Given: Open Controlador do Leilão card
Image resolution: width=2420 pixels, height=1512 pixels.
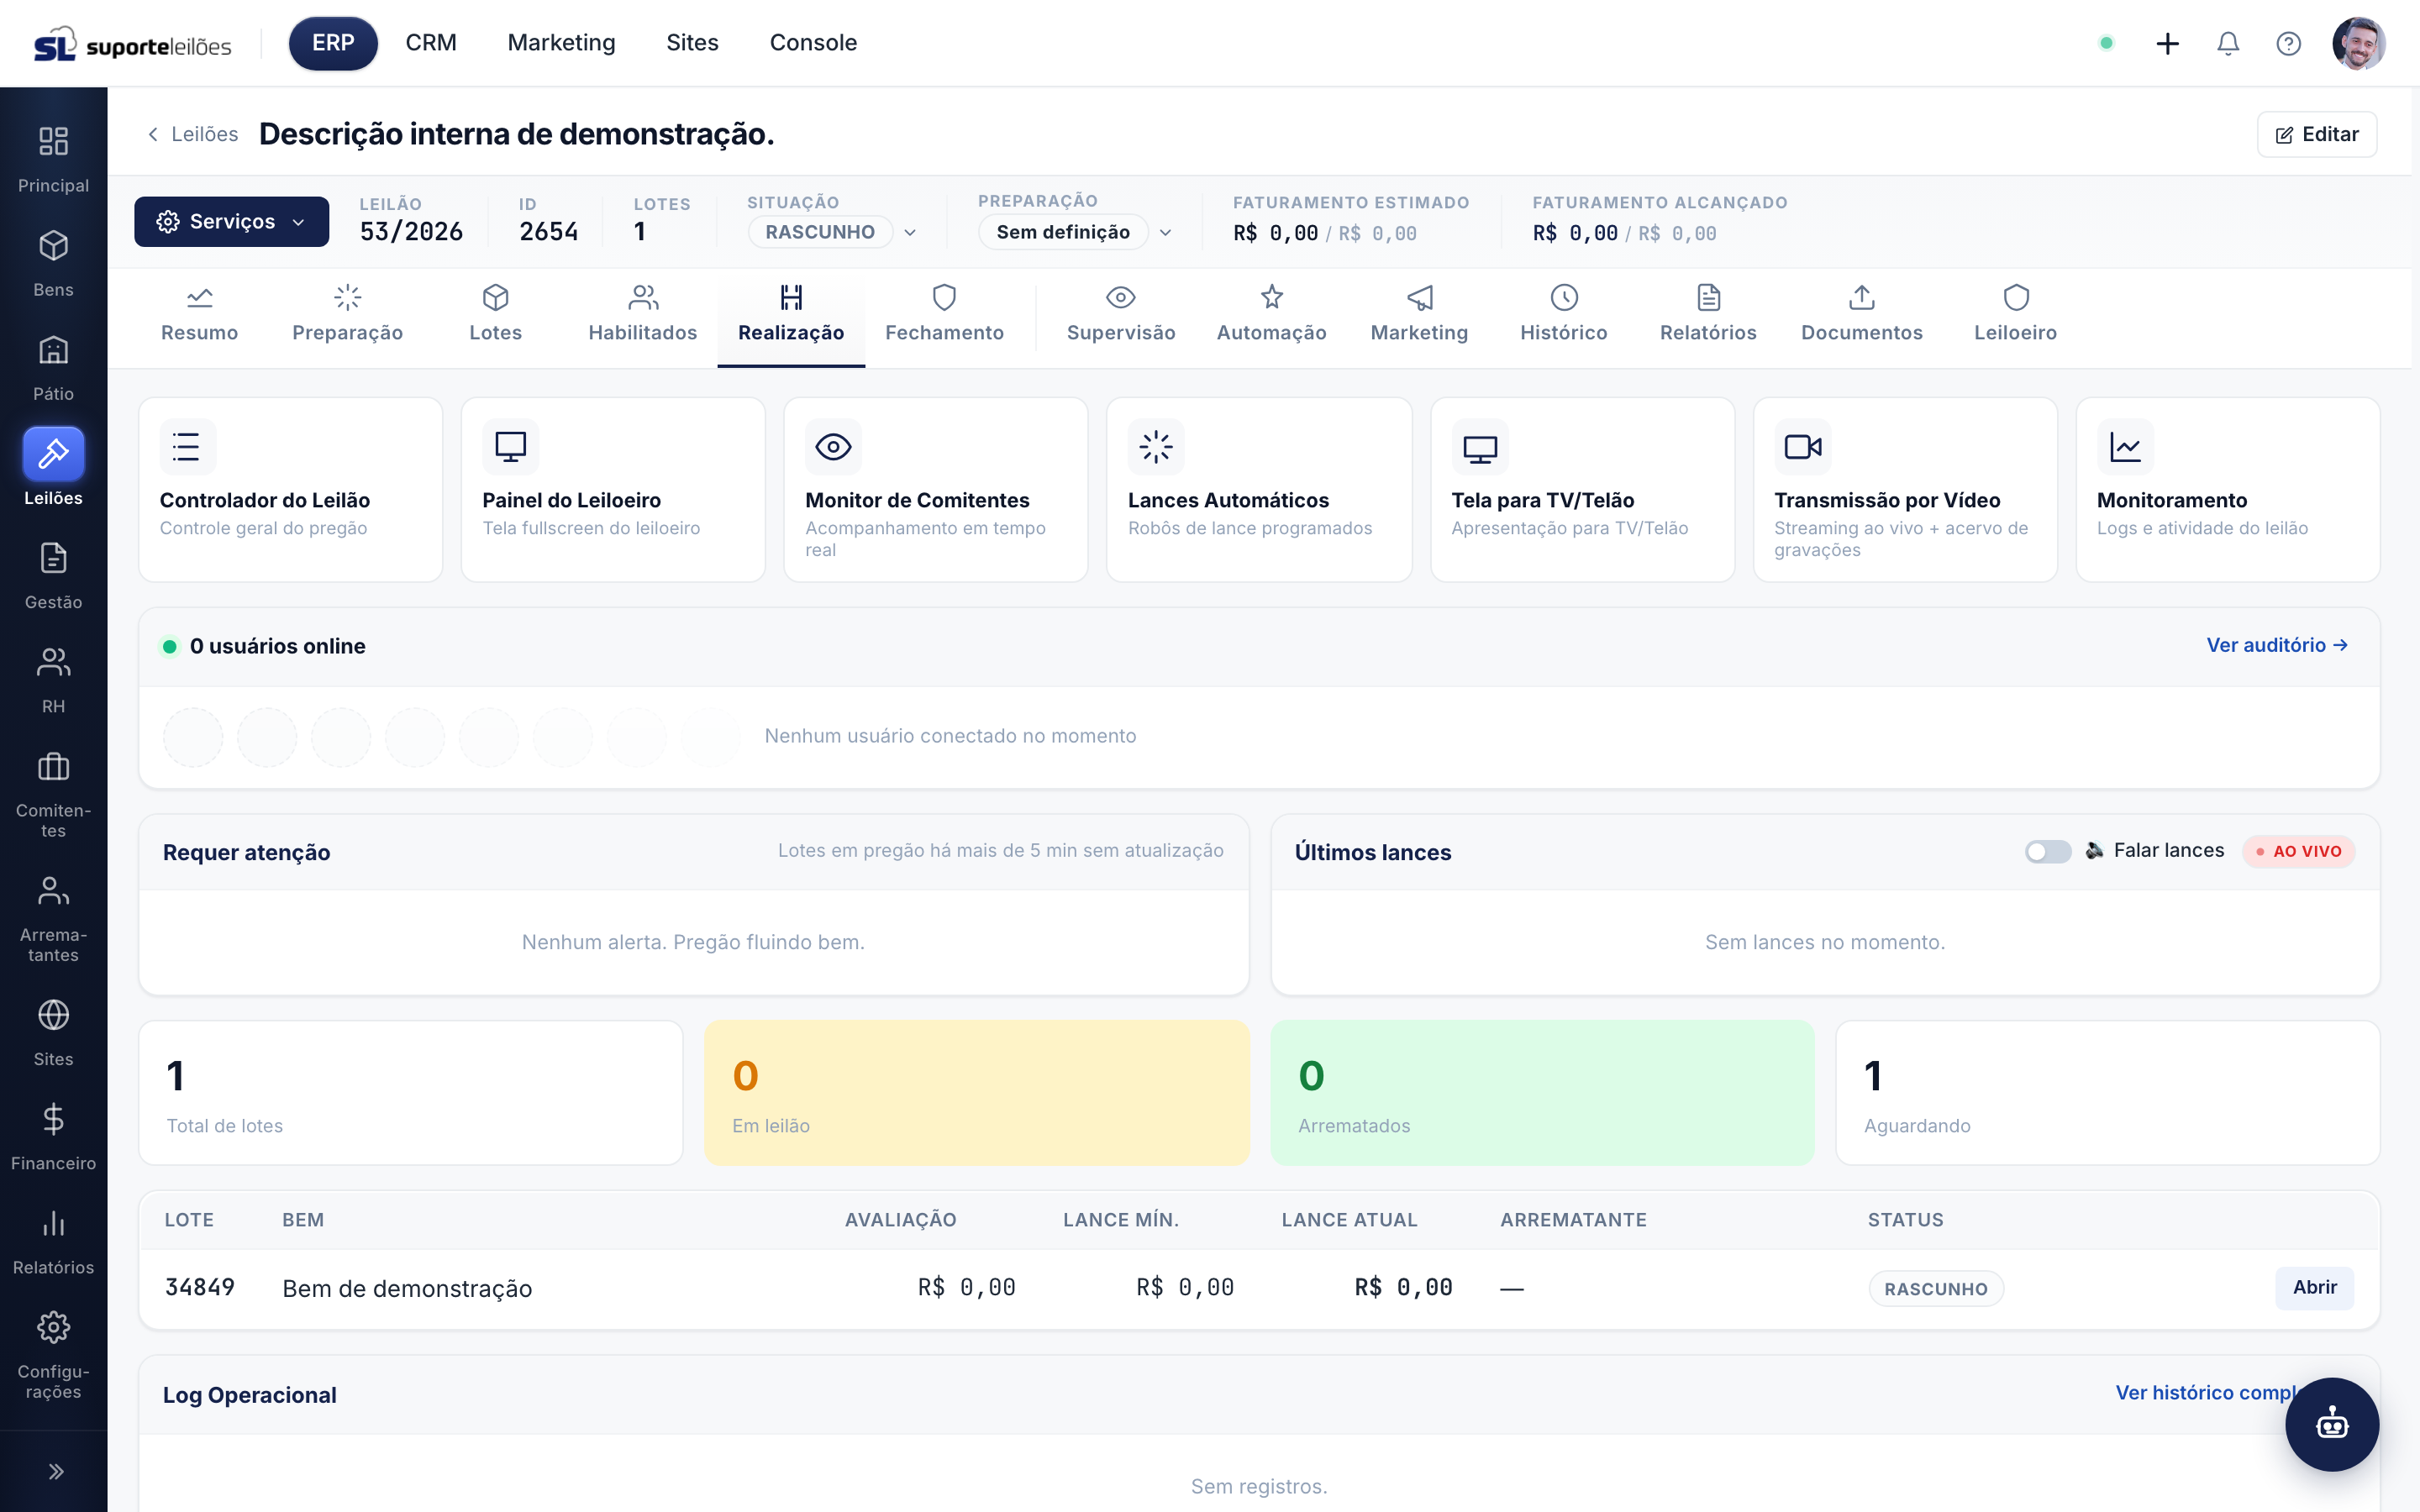Looking at the screenshot, I should point(290,489).
